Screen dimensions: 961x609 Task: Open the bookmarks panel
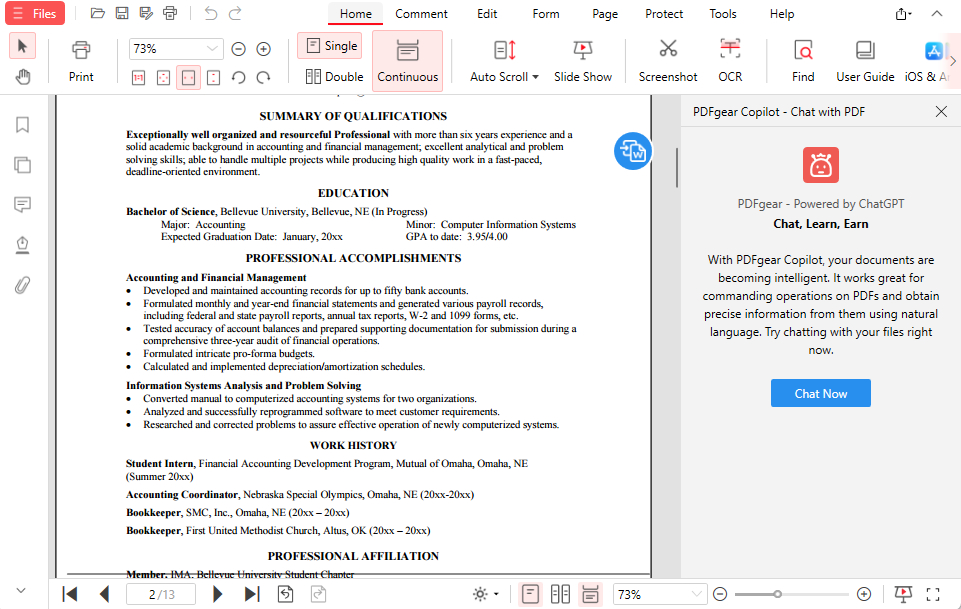(22, 124)
